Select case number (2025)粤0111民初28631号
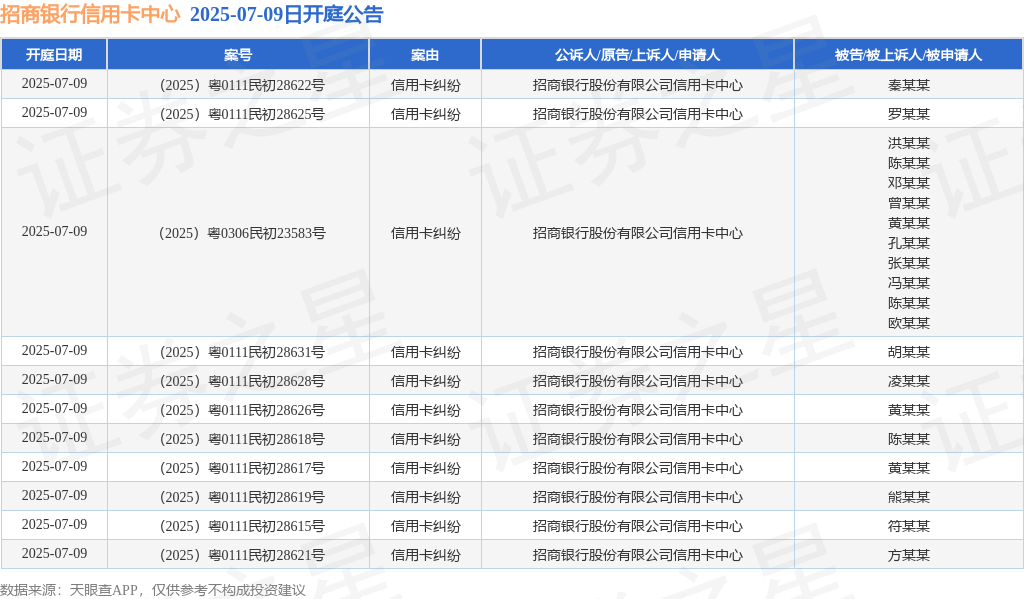Image resolution: width=1024 pixels, height=599 pixels. coord(242,352)
